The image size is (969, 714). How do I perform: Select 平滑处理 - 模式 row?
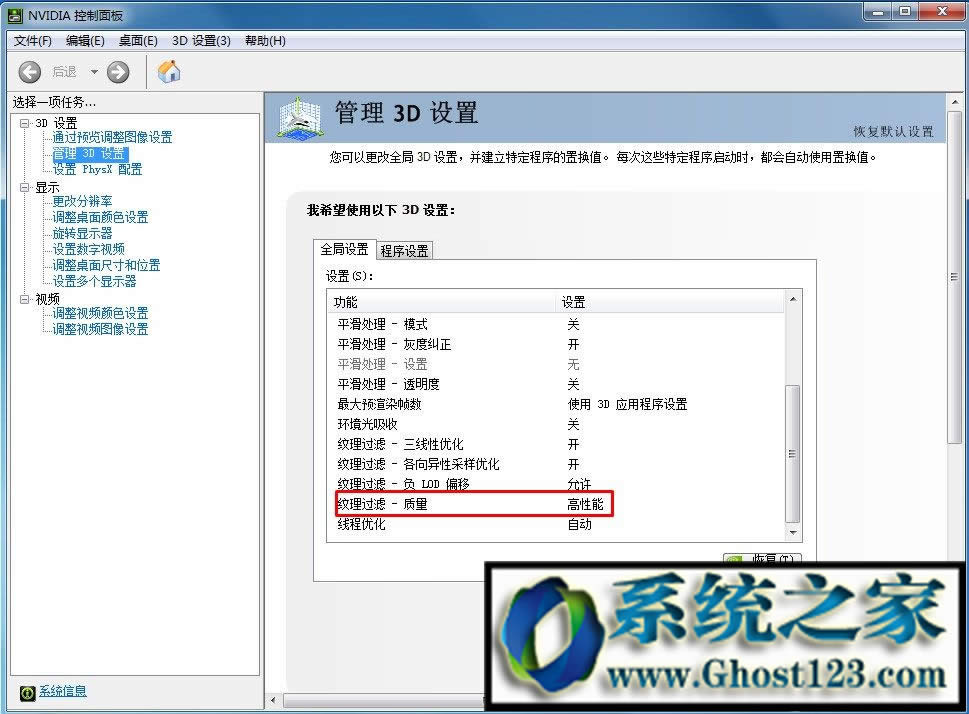(x=556, y=324)
